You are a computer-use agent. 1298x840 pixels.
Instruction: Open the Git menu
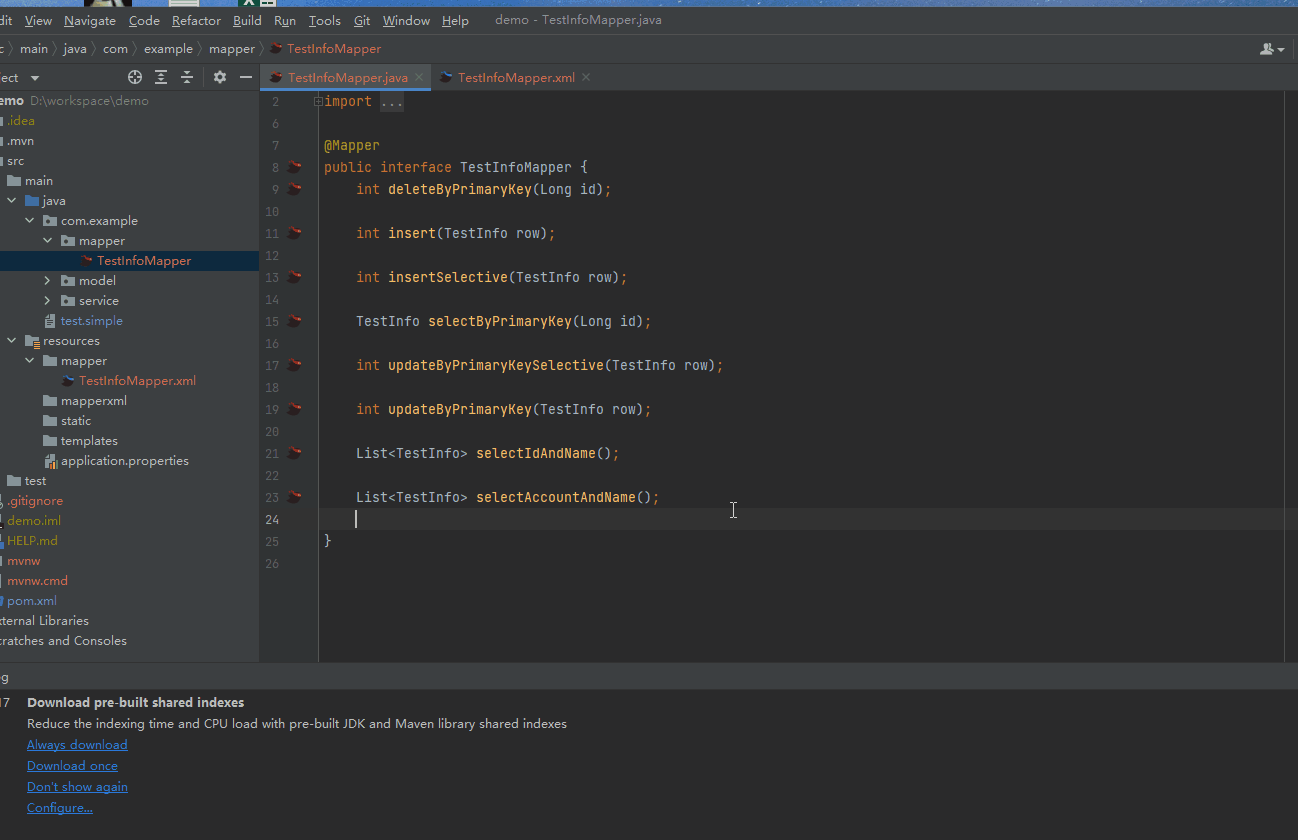click(361, 20)
